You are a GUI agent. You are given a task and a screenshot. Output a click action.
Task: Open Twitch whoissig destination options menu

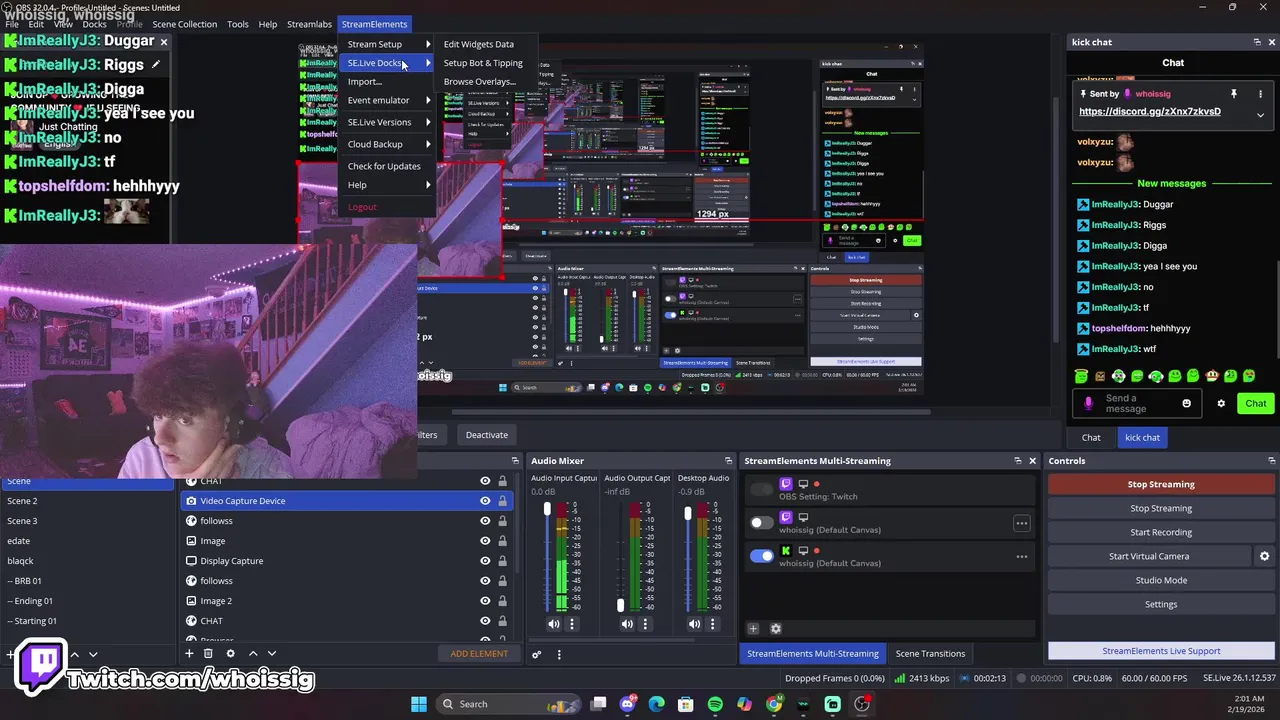(x=1021, y=523)
